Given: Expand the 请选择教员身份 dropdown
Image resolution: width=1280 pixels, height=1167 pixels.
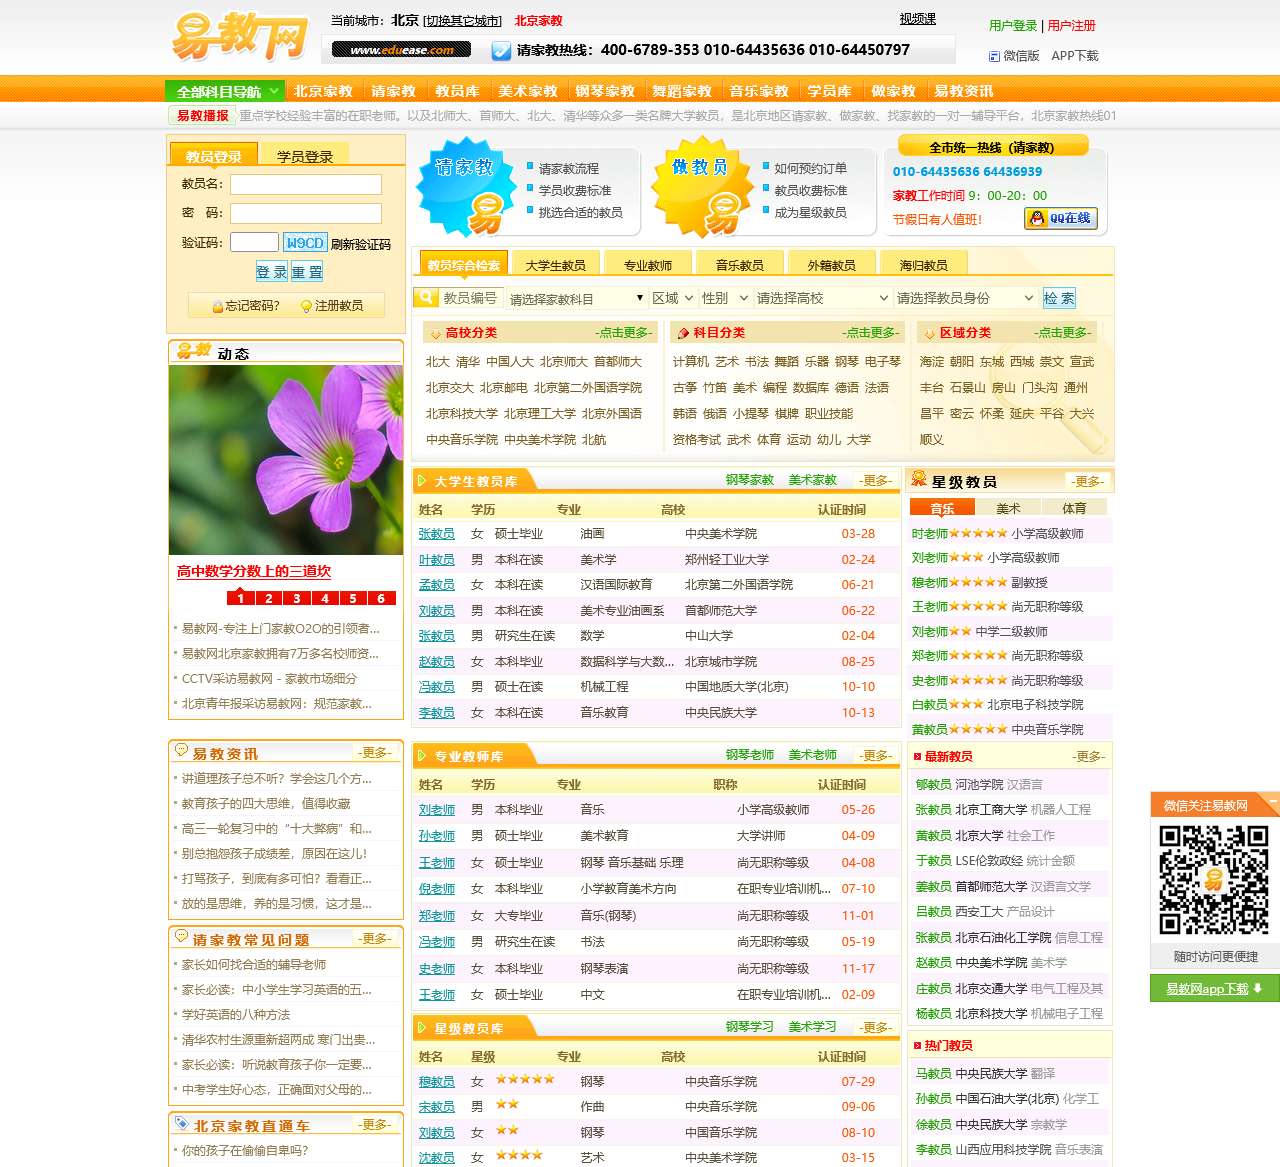Looking at the screenshot, I should pyautogui.click(x=966, y=297).
